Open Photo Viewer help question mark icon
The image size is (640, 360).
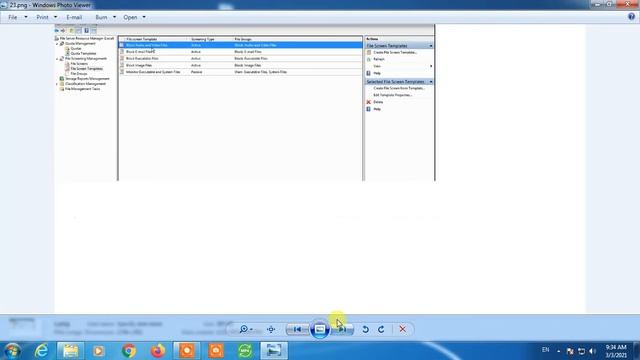click(x=631, y=17)
